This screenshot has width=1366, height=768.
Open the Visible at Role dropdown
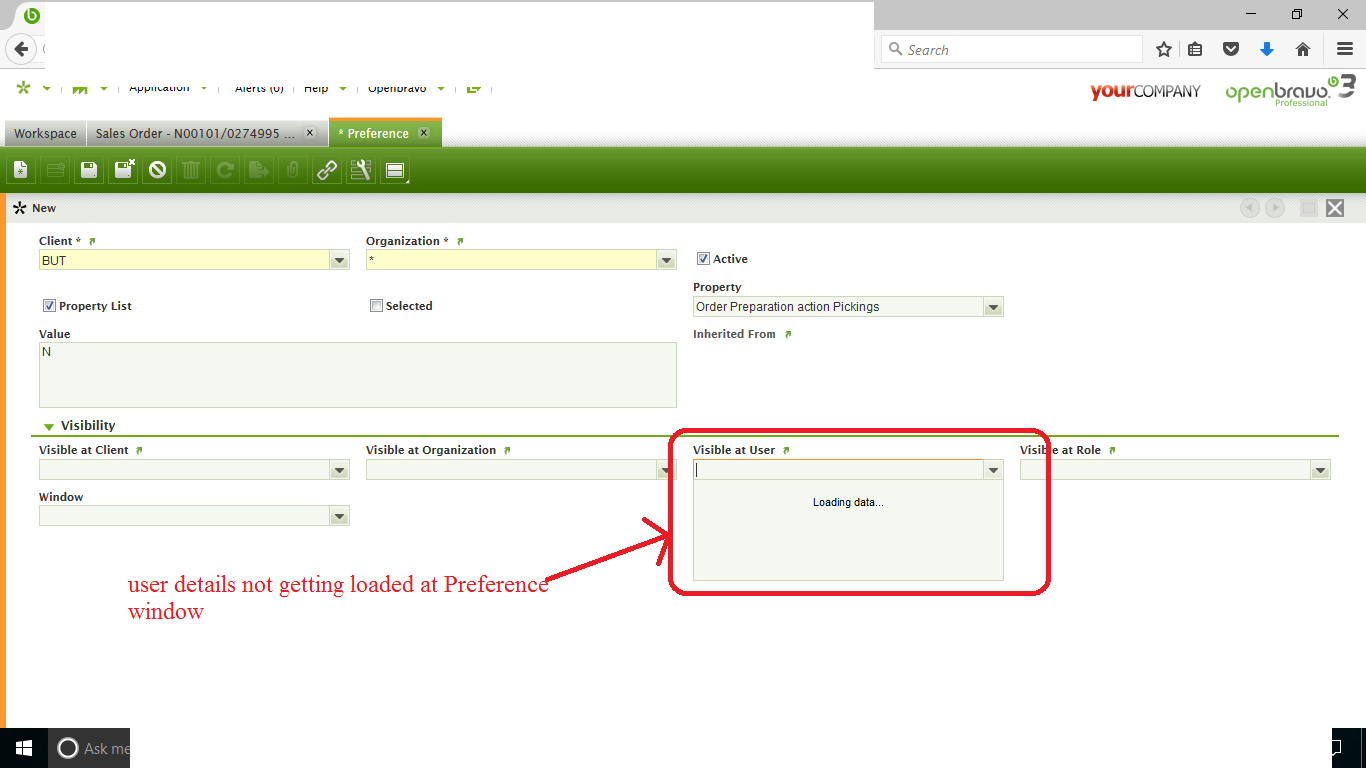click(1321, 470)
